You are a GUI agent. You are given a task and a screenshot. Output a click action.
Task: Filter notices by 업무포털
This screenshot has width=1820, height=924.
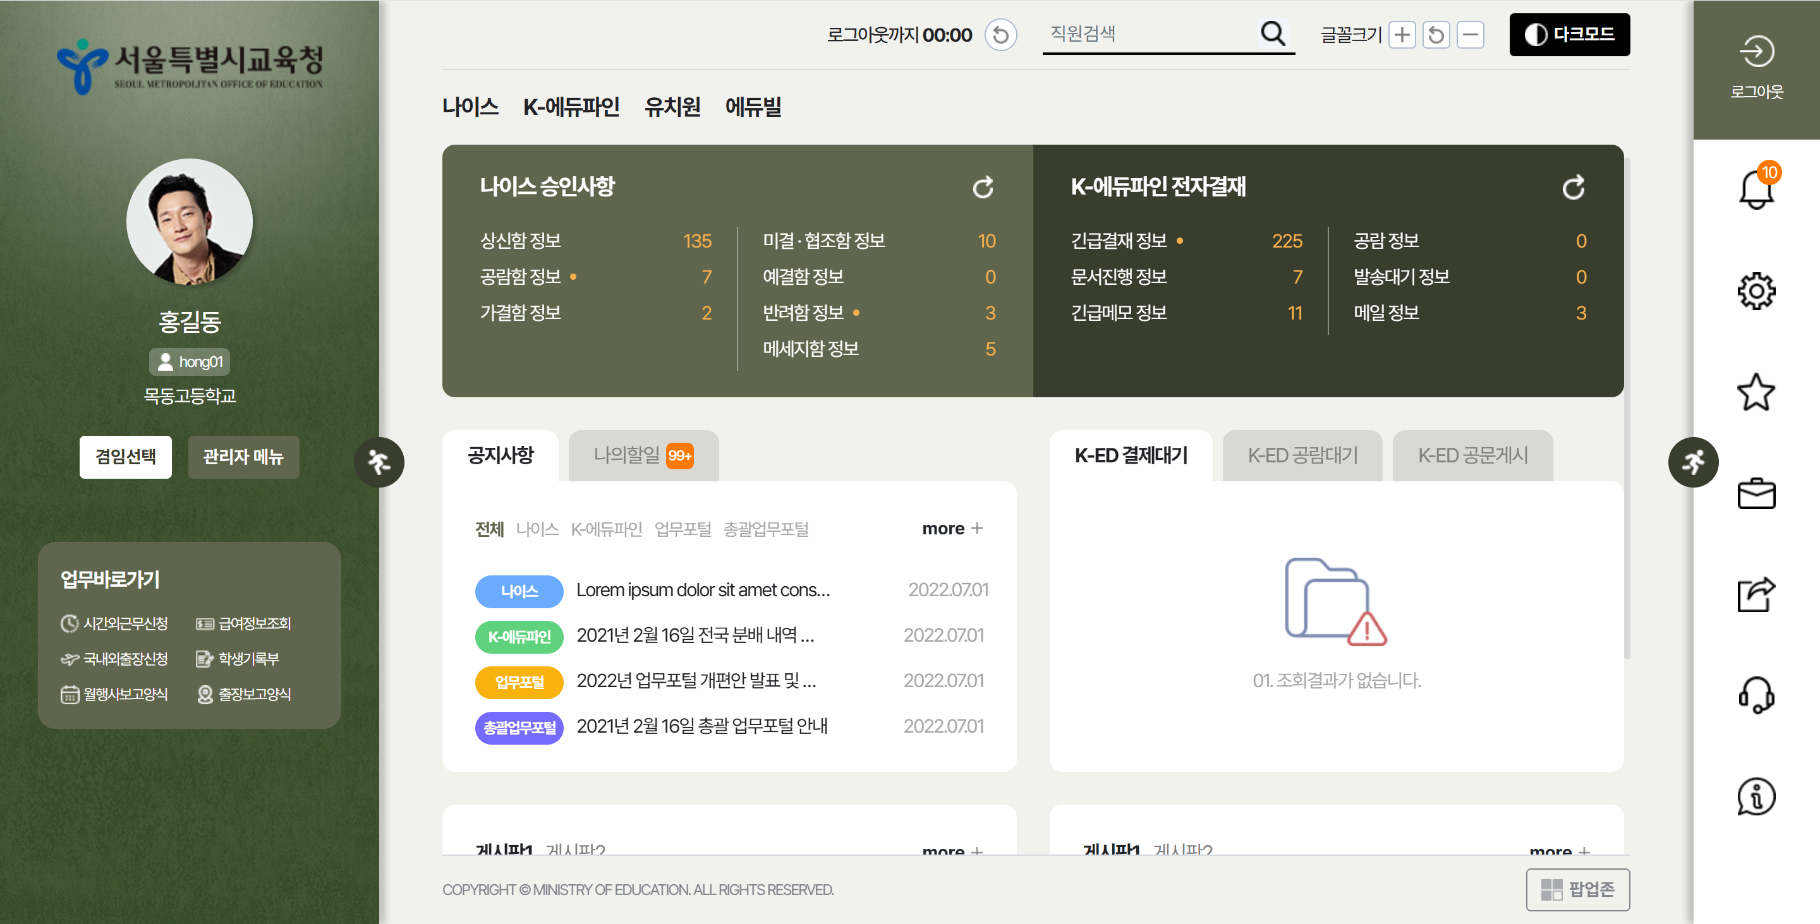(683, 529)
